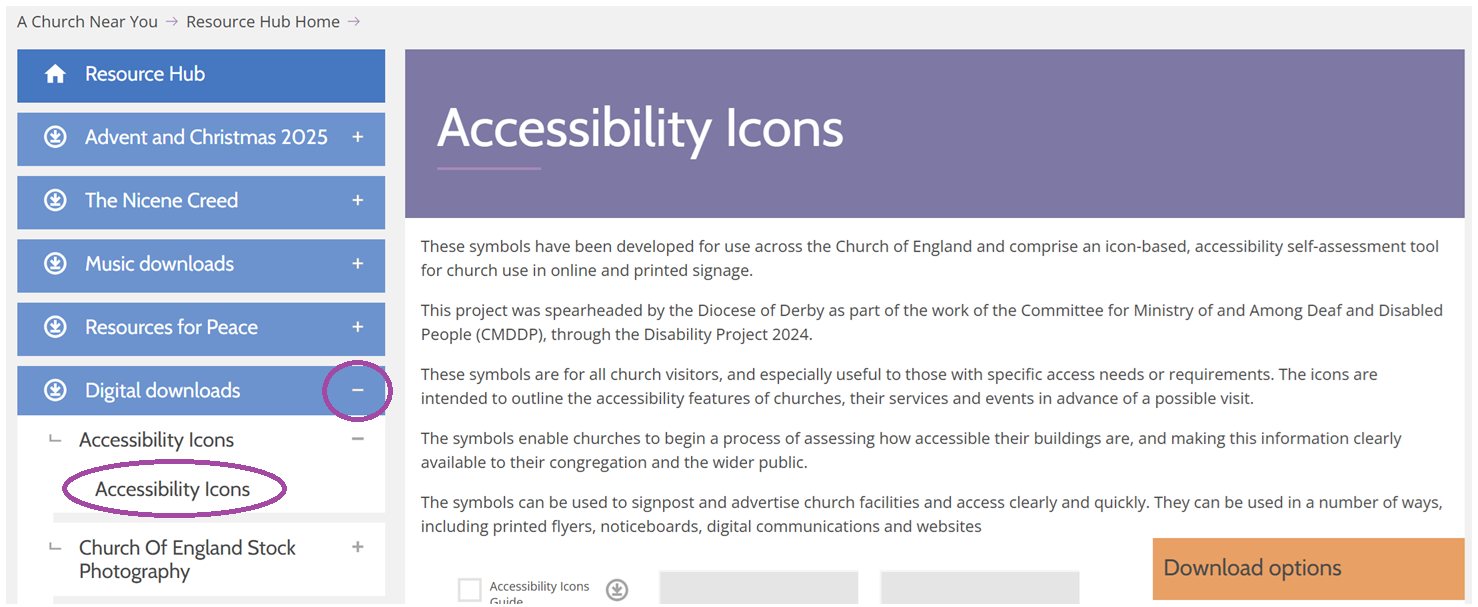The height and width of the screenshot is (607, 1478).
Task: Expand the Advent and Christmas 2025 section
Action: [357, 138]
